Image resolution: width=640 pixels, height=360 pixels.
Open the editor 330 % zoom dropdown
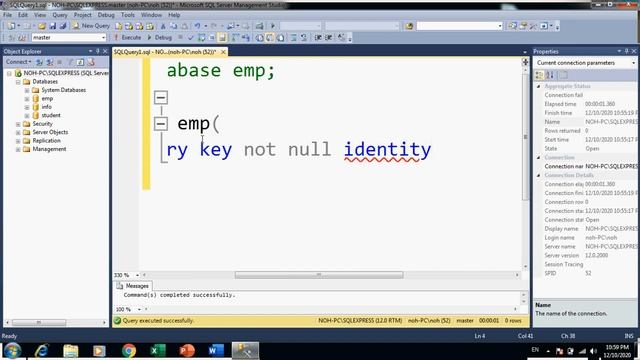[137, 275]
